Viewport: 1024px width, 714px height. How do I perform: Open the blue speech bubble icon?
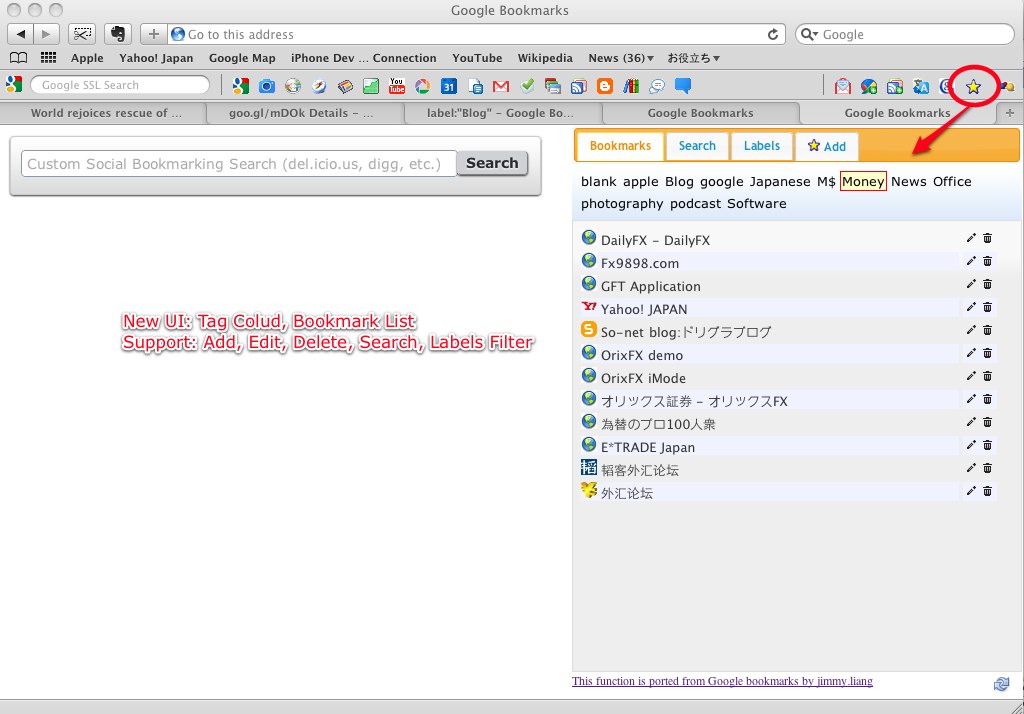tap(683, 86)
